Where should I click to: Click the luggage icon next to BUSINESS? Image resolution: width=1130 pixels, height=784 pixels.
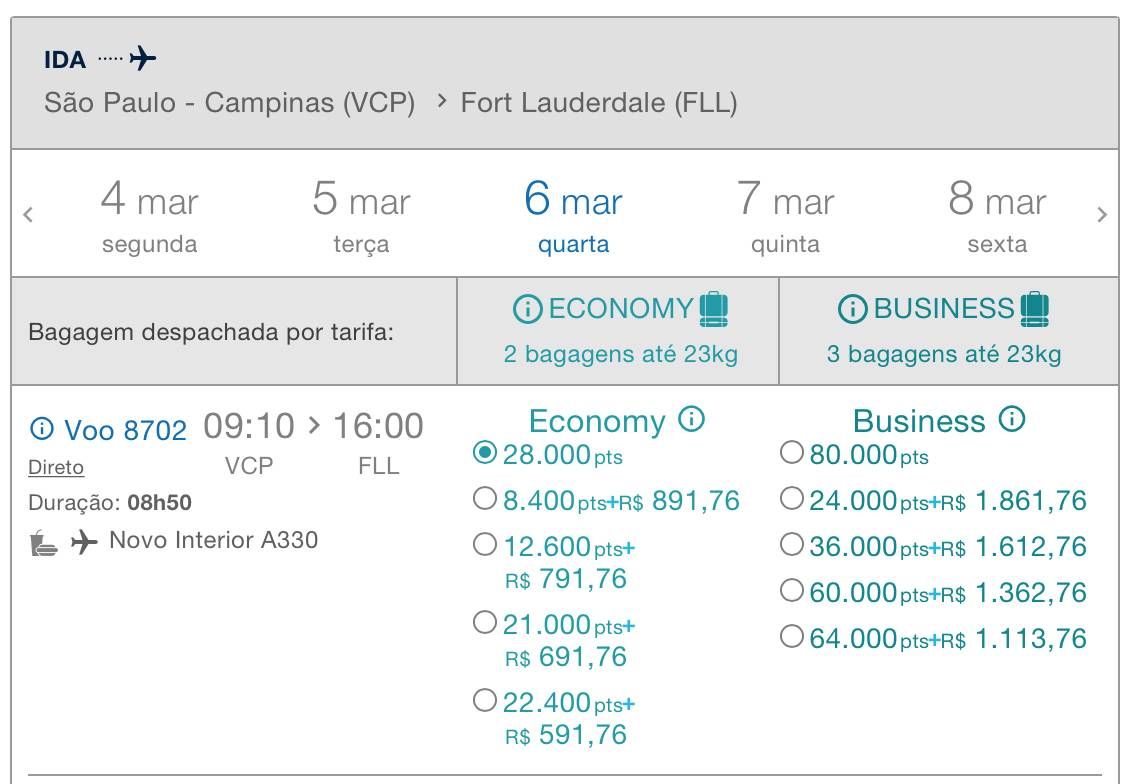1035,309
